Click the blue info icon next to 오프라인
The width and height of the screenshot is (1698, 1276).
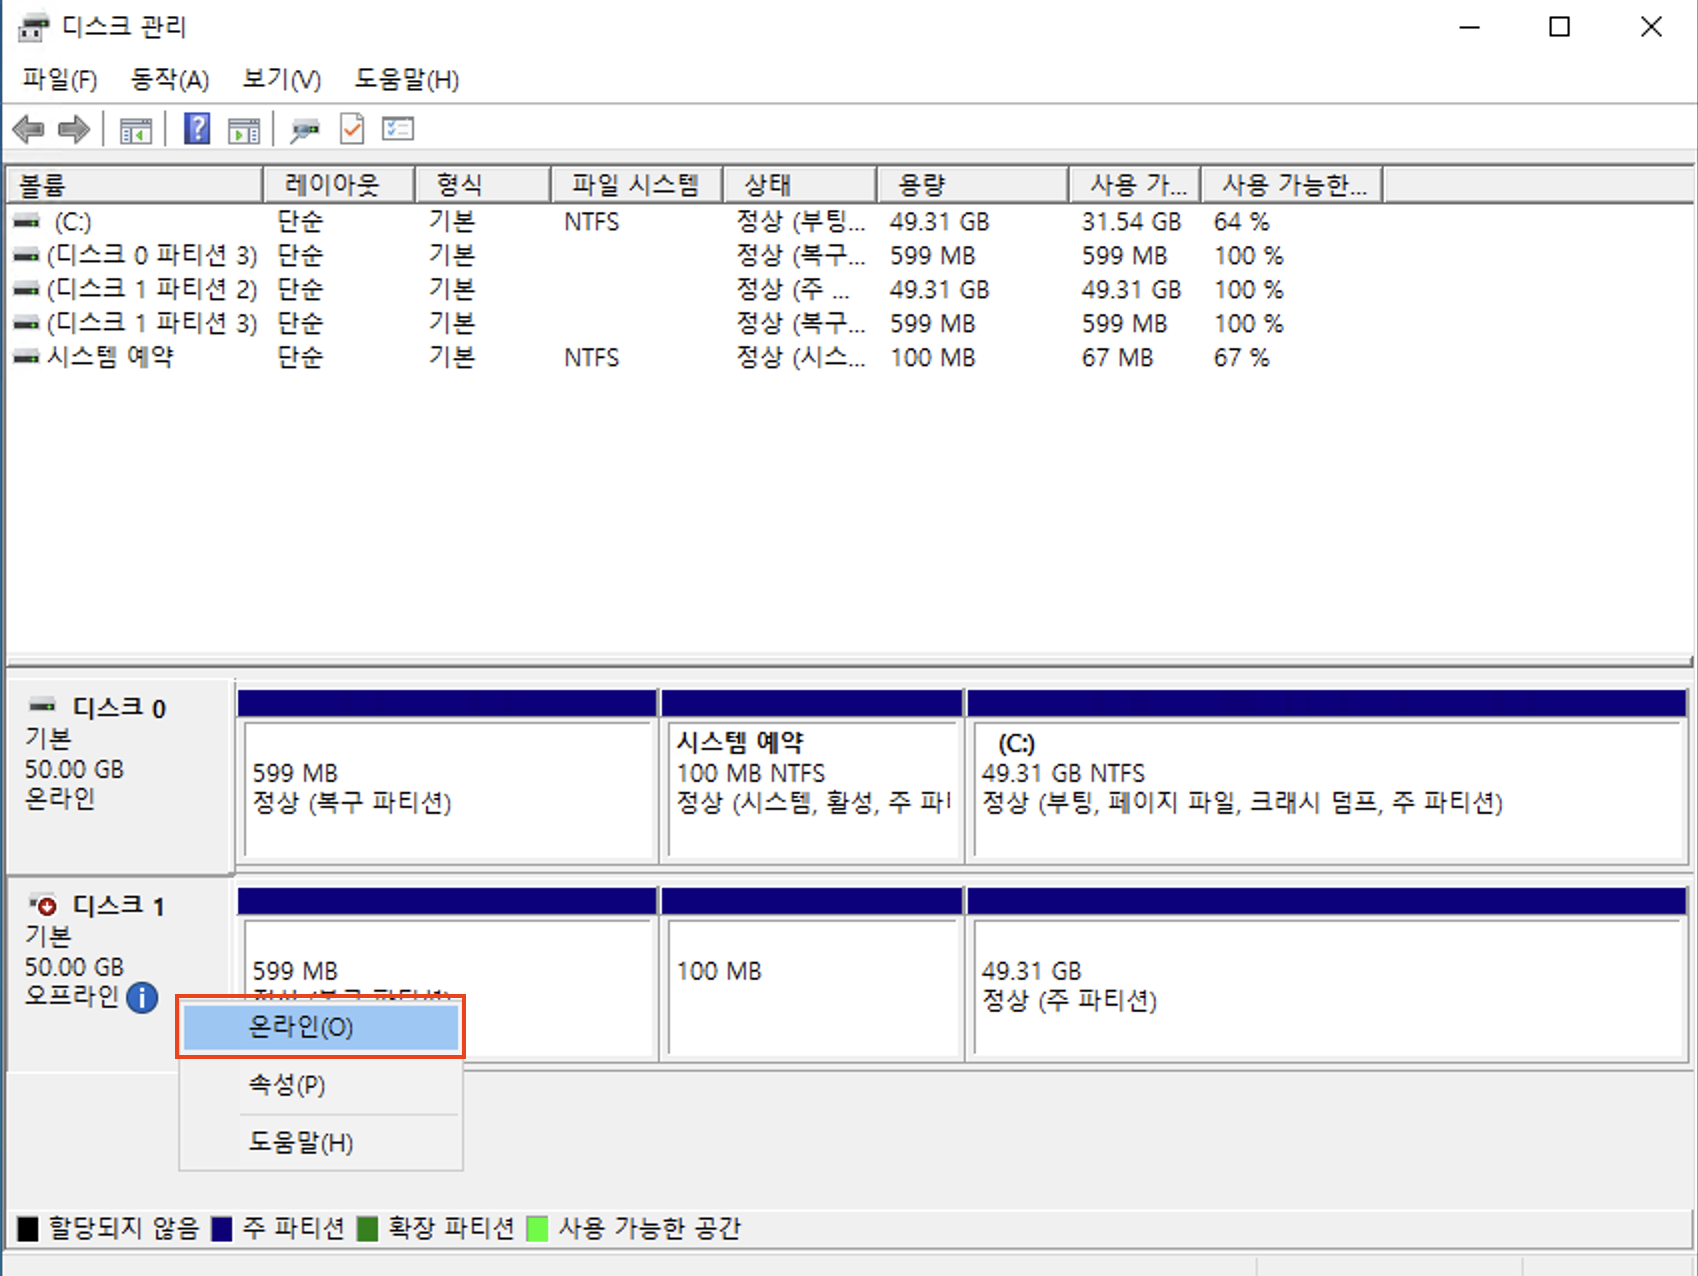[x=142, y=997]
